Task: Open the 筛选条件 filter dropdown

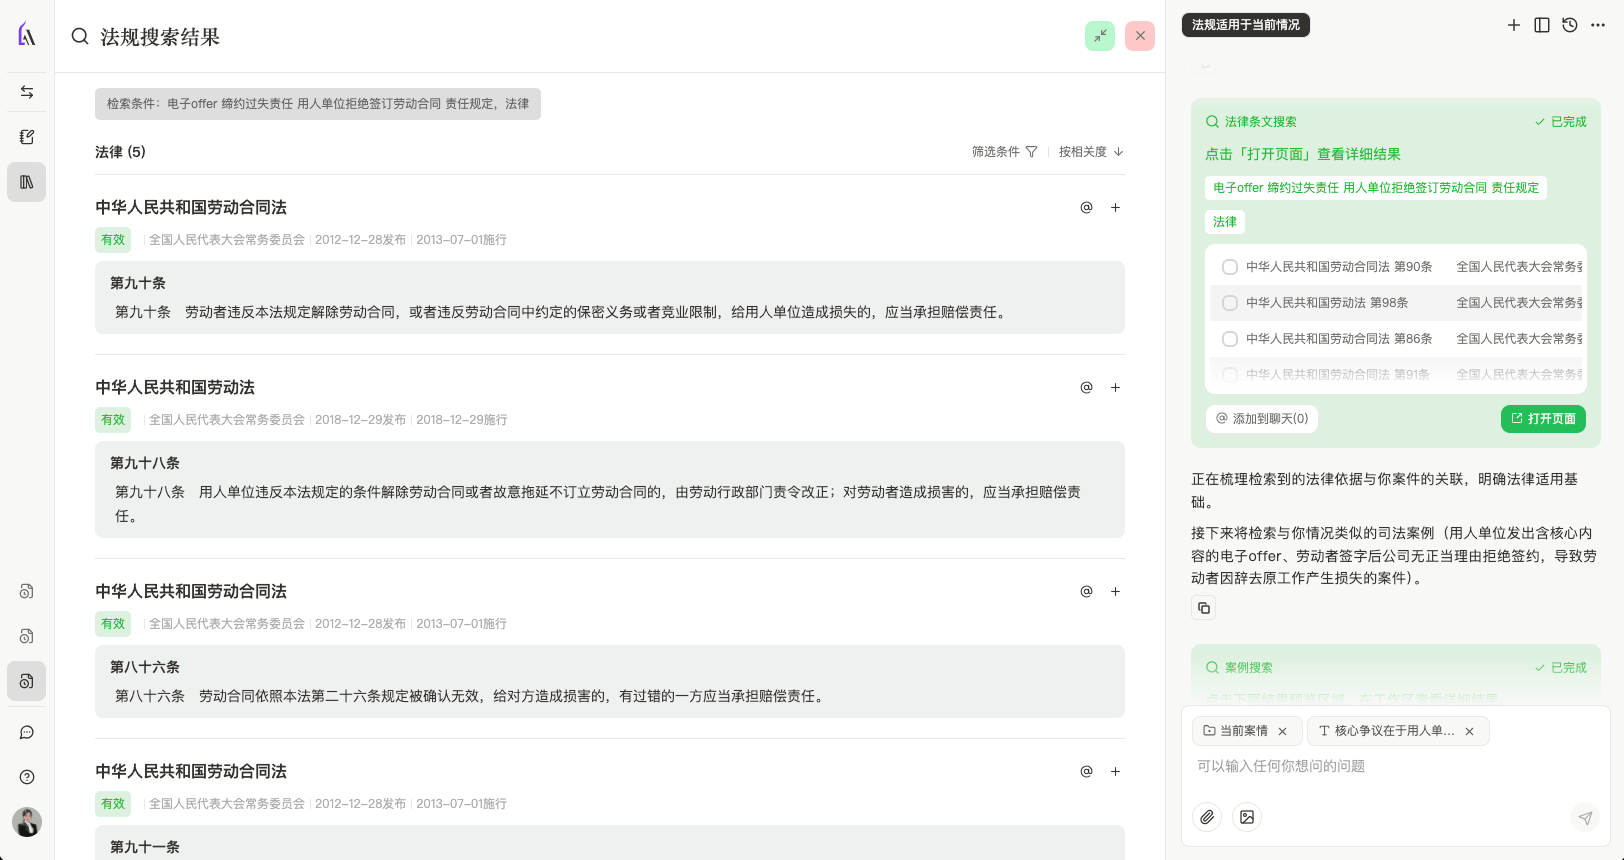Action: 1004,152
